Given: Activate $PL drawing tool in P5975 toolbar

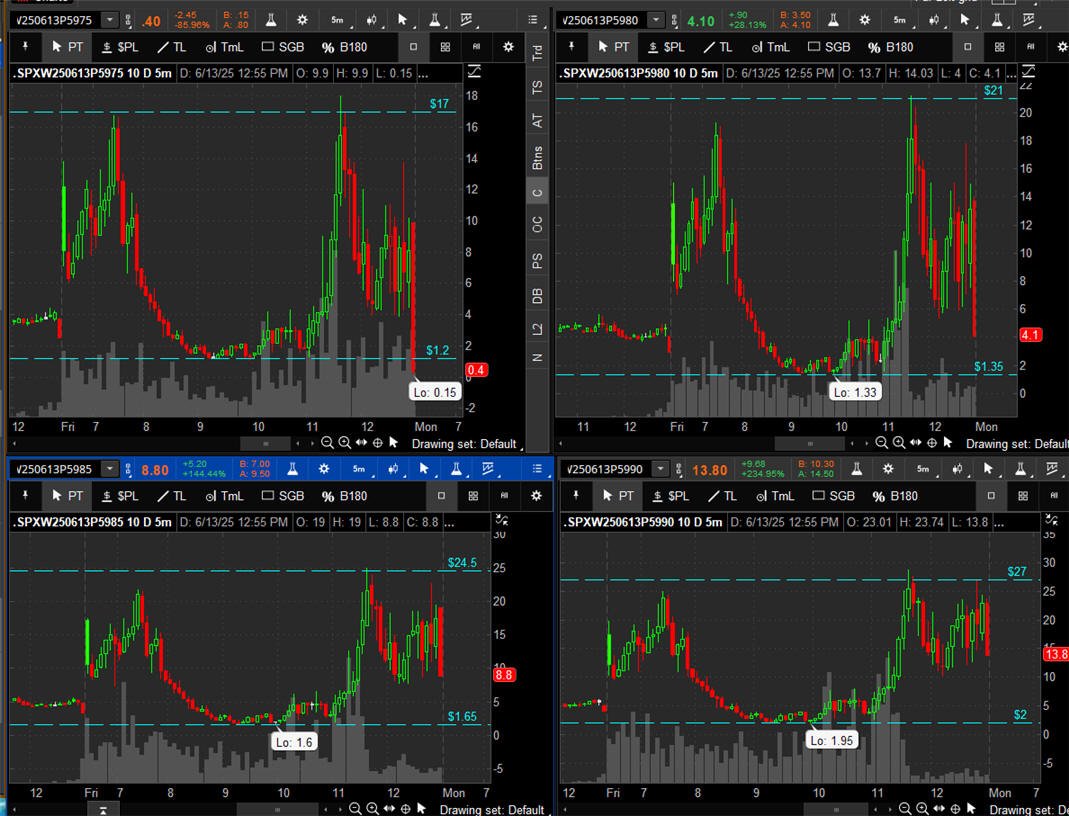Looking at the screenshot, I should (120, 47).
